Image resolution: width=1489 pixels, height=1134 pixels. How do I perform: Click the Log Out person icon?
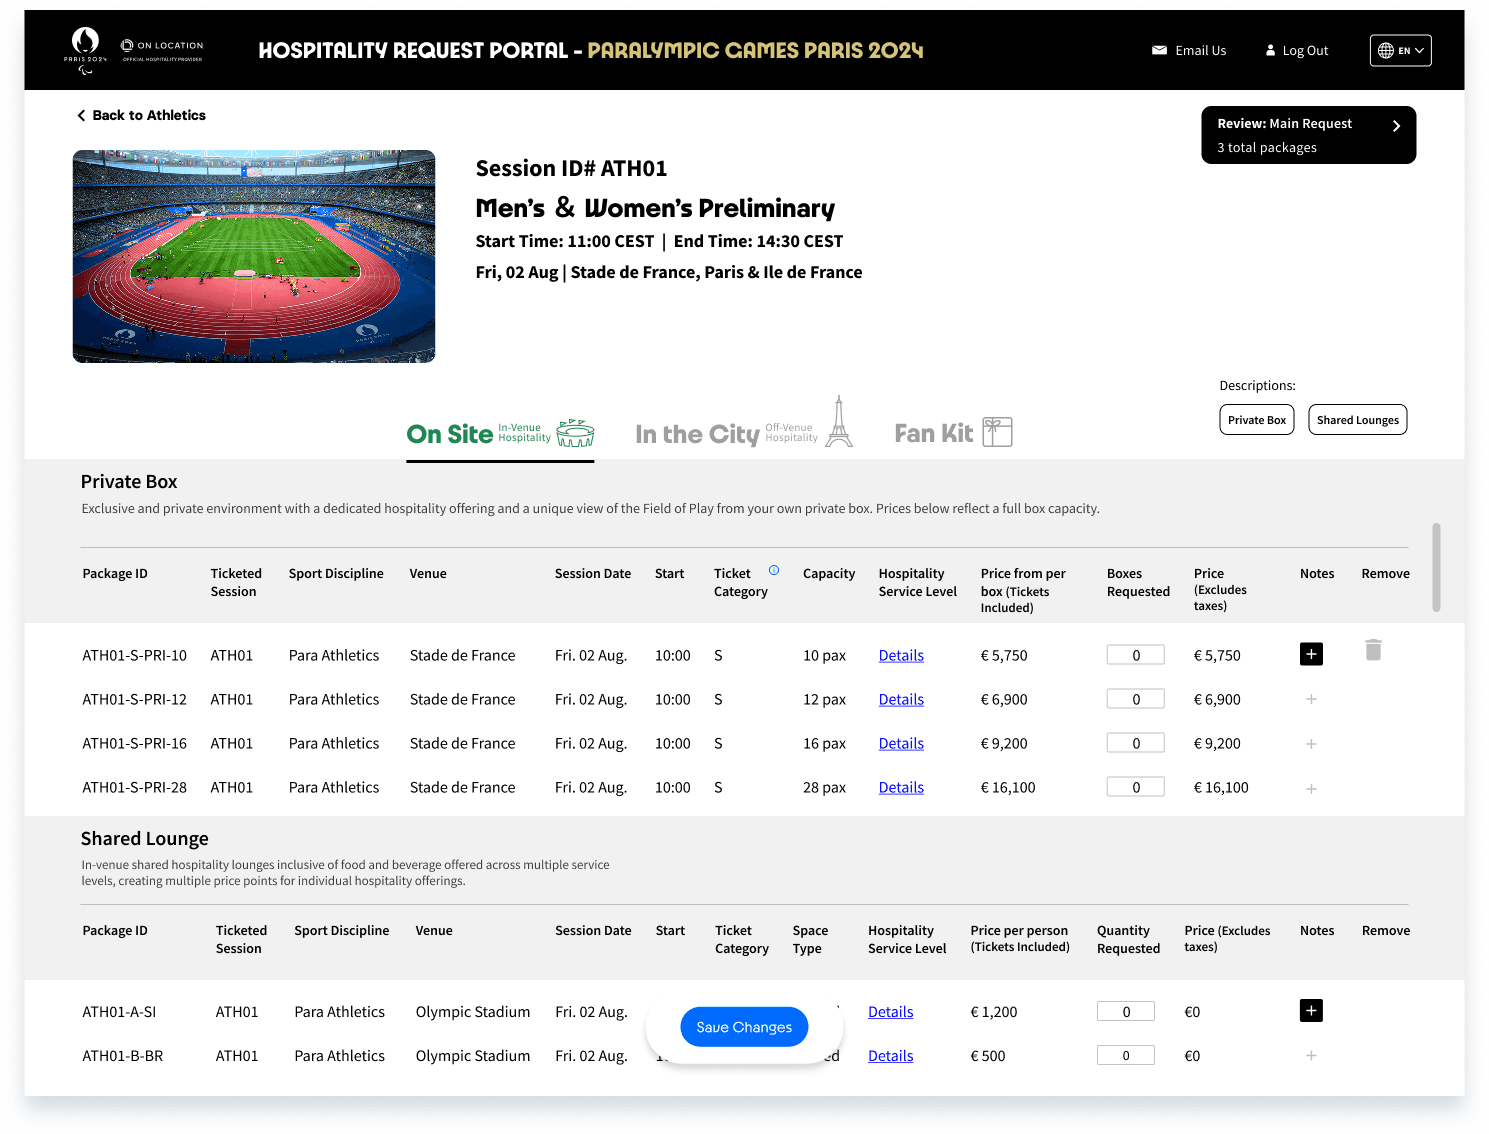[1270, 50]
